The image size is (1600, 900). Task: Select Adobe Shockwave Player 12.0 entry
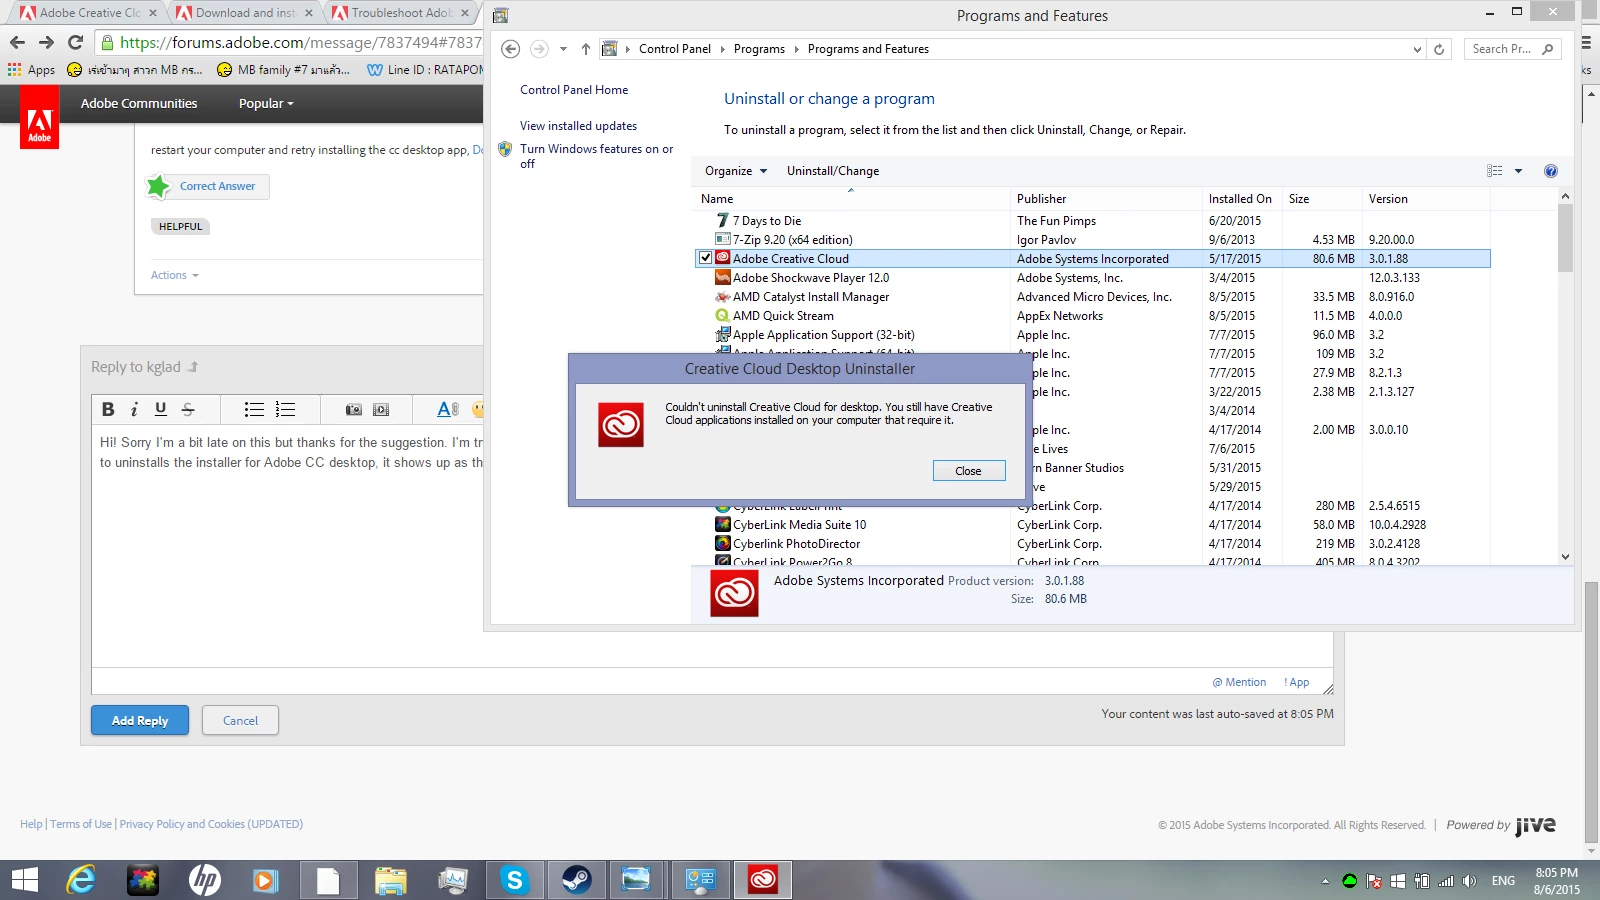coord(1092,278)
